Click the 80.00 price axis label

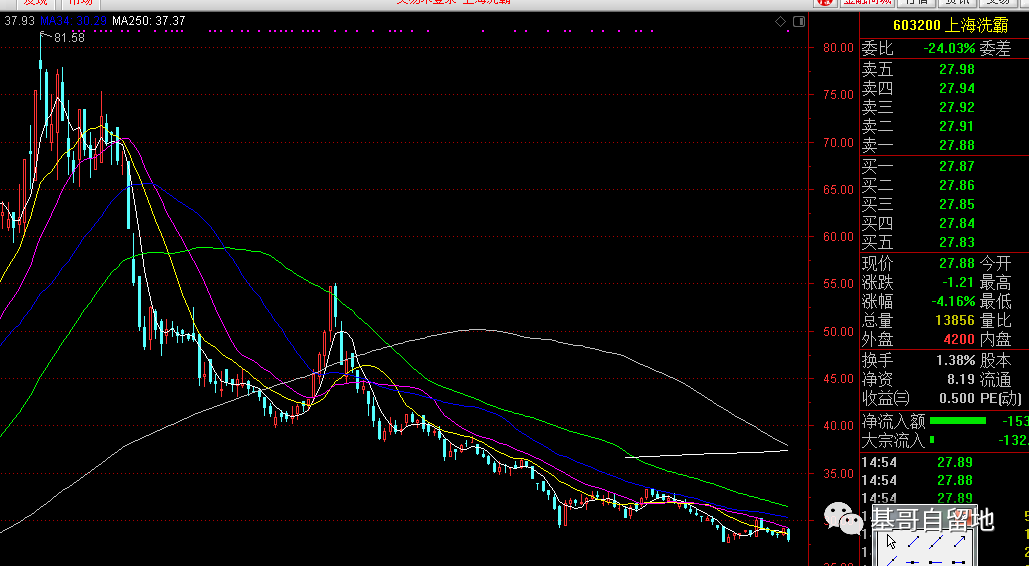click(837, 48)
